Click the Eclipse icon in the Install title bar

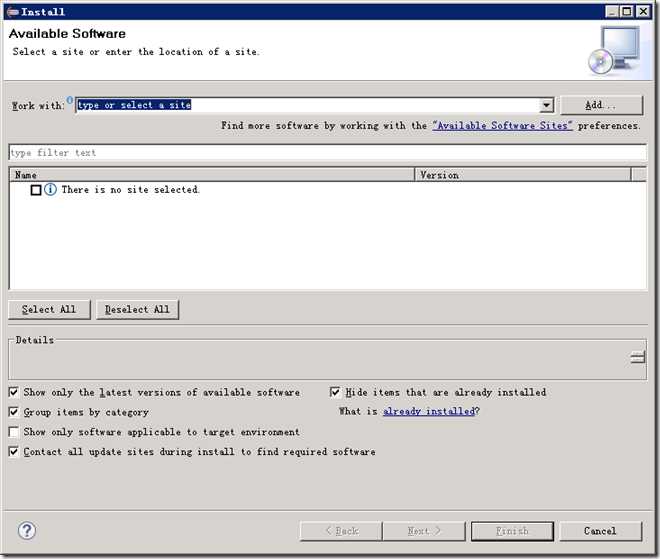(13, 12)
